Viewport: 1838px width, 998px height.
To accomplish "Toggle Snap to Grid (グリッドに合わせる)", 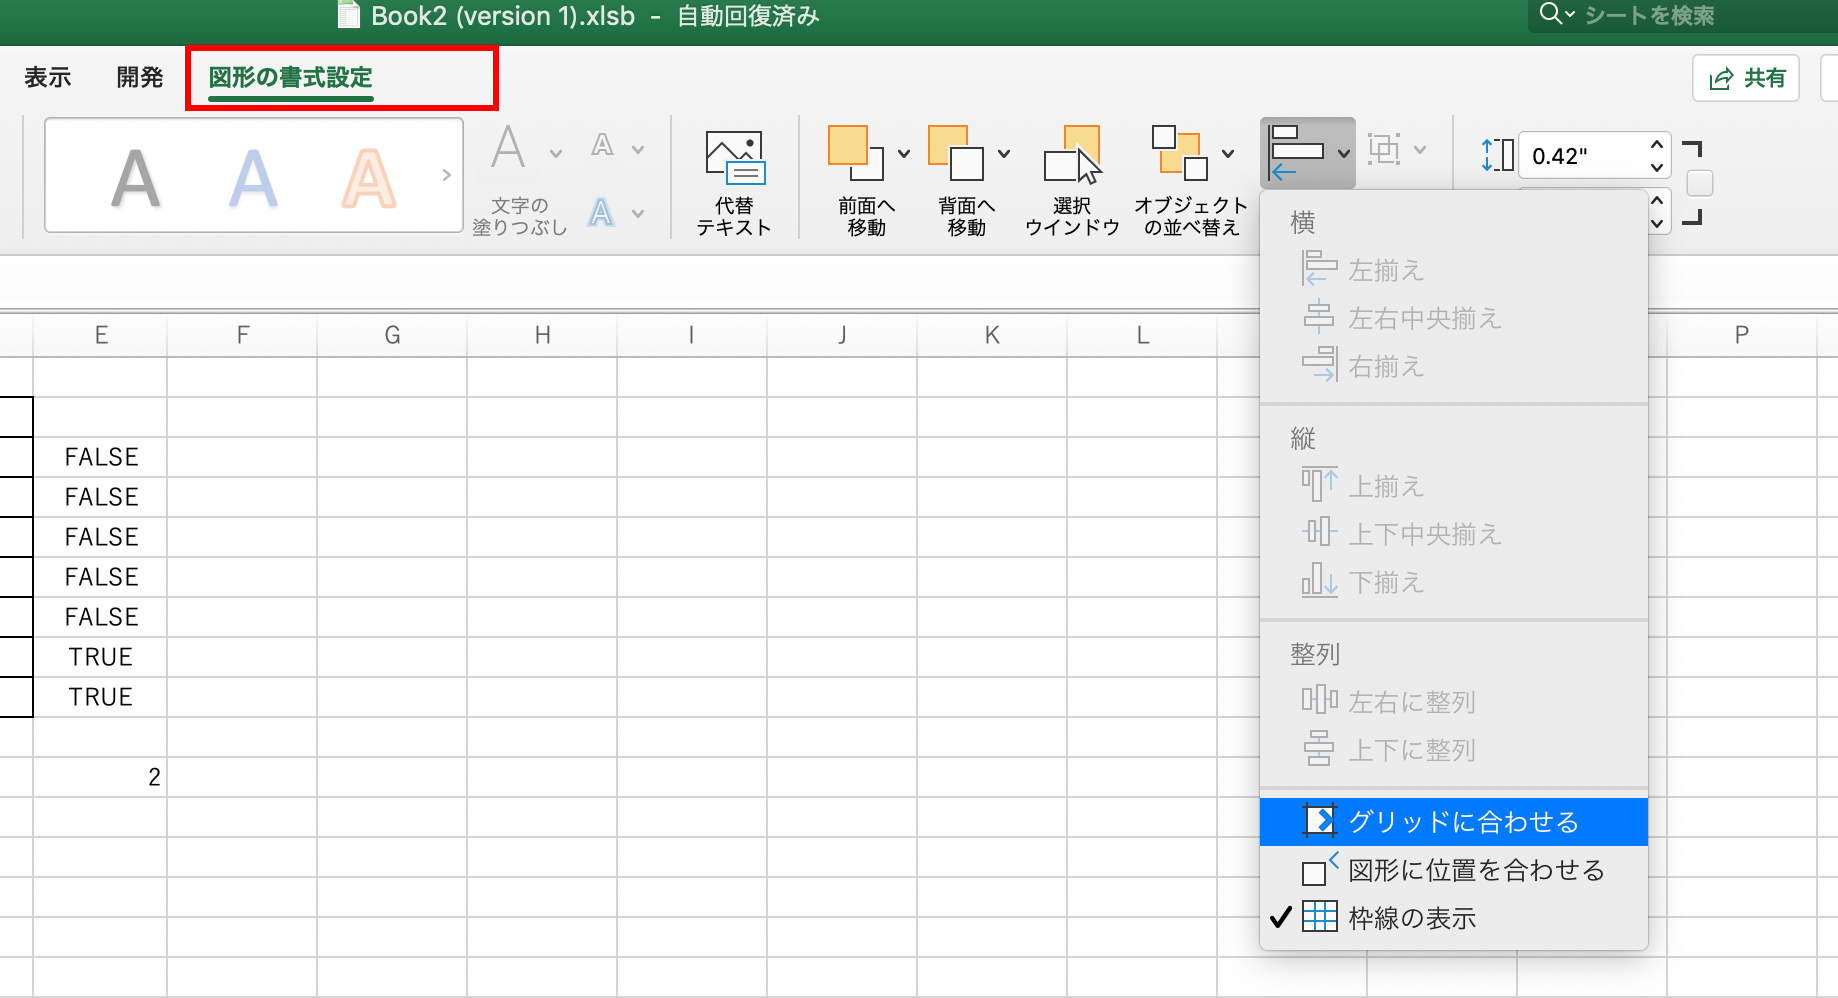I will click(1454, 822).
